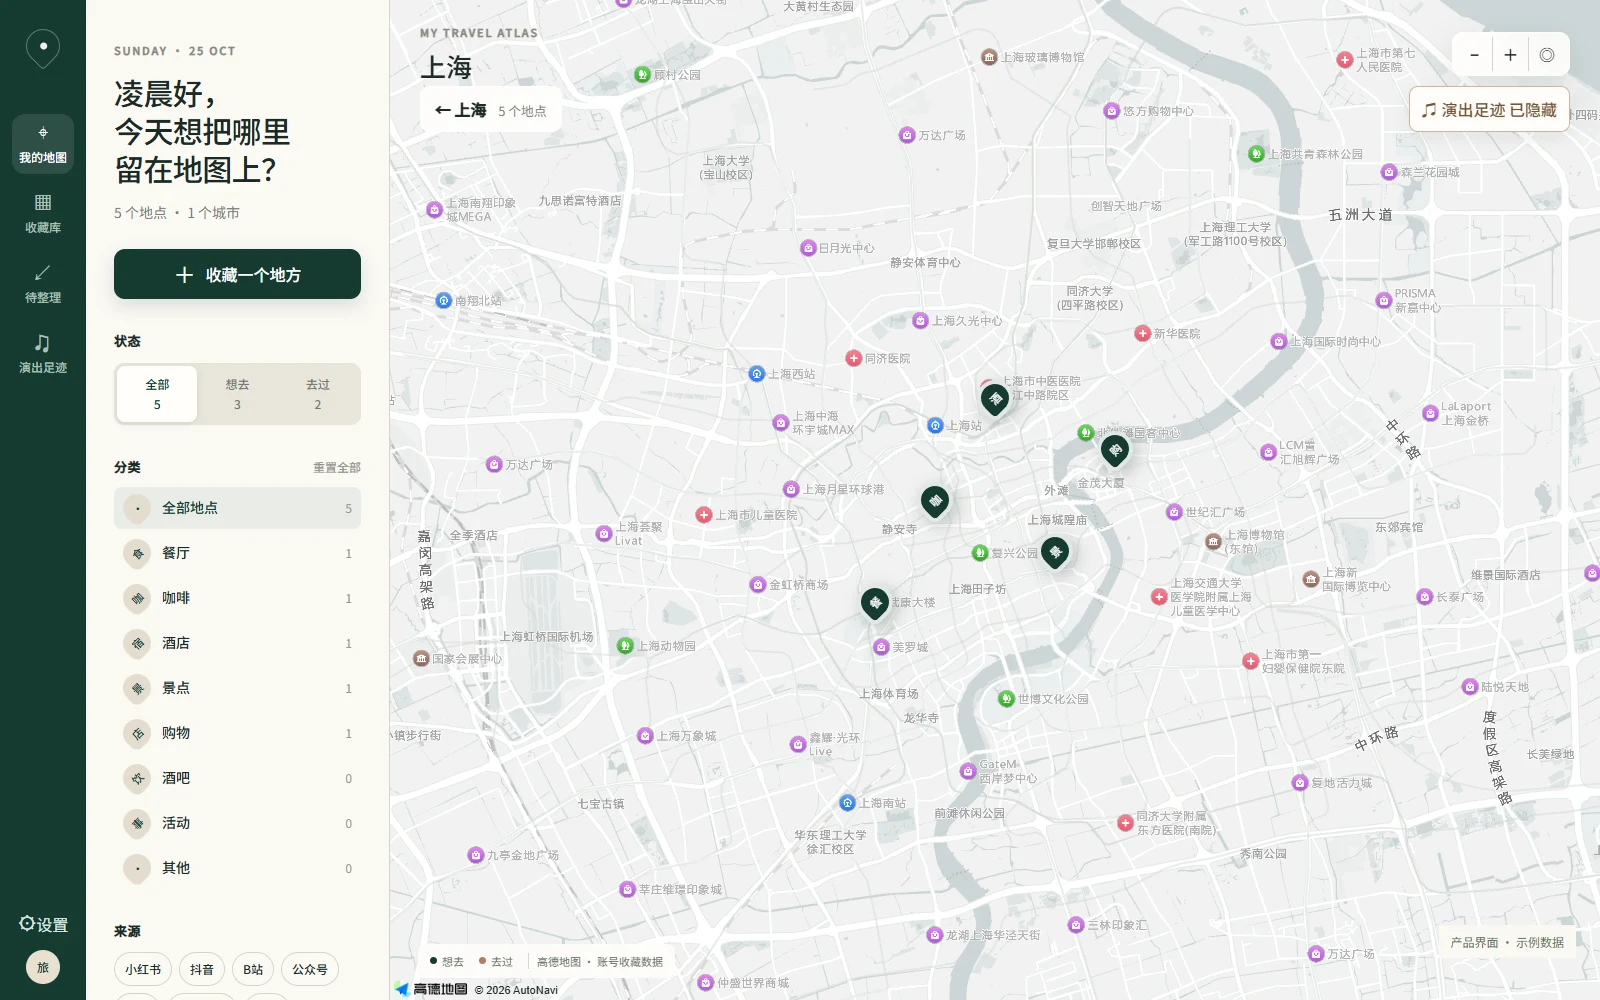Filter by 酒店 category
Image resolution: width=1600 pixels, height=1000 pixels.
[x=237, y=643]
